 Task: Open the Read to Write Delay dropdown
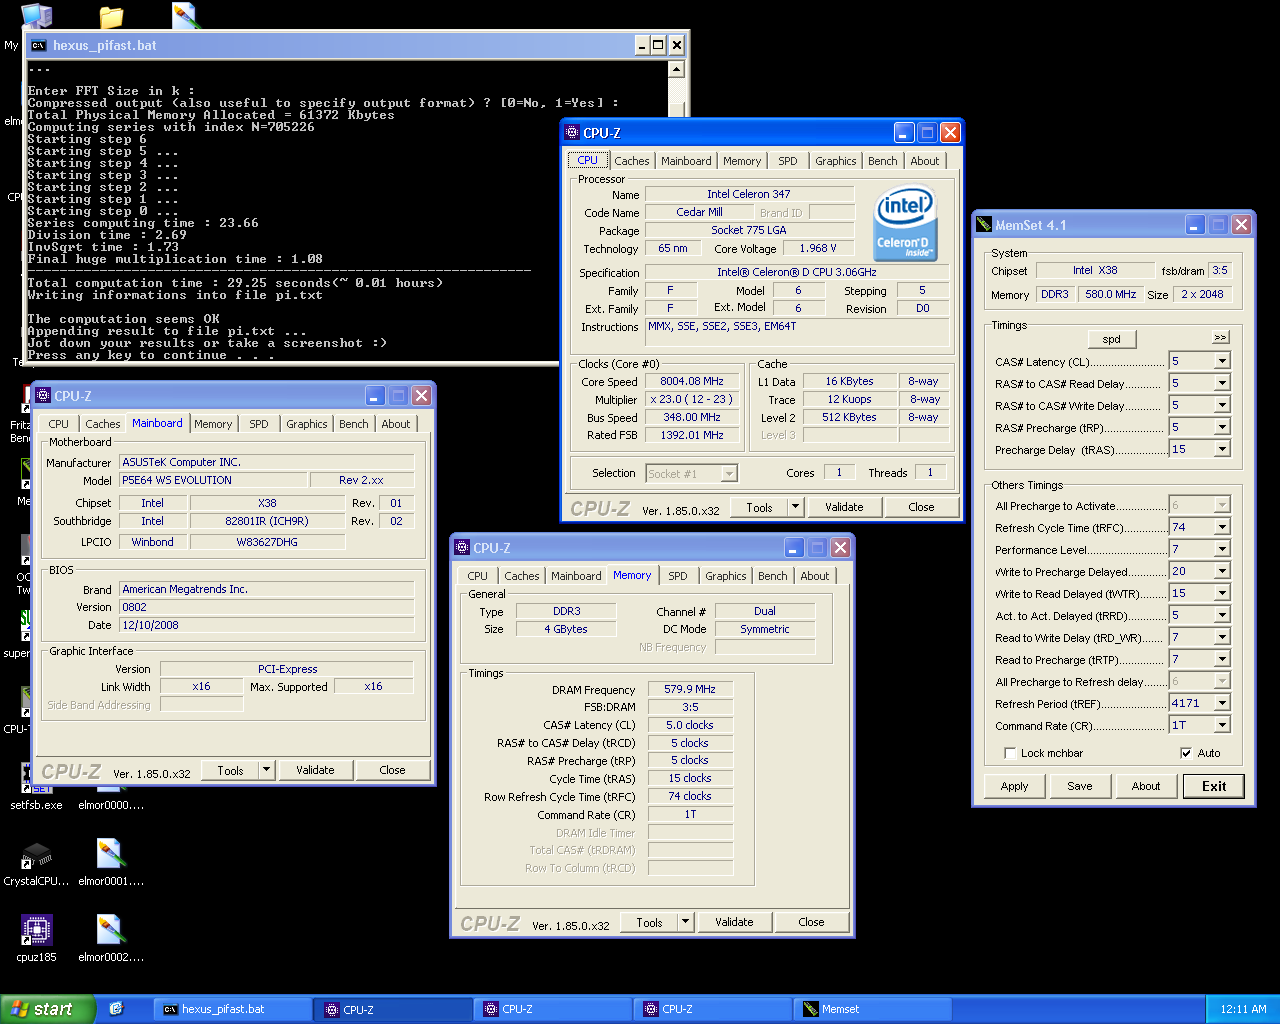coord(1222,637)
